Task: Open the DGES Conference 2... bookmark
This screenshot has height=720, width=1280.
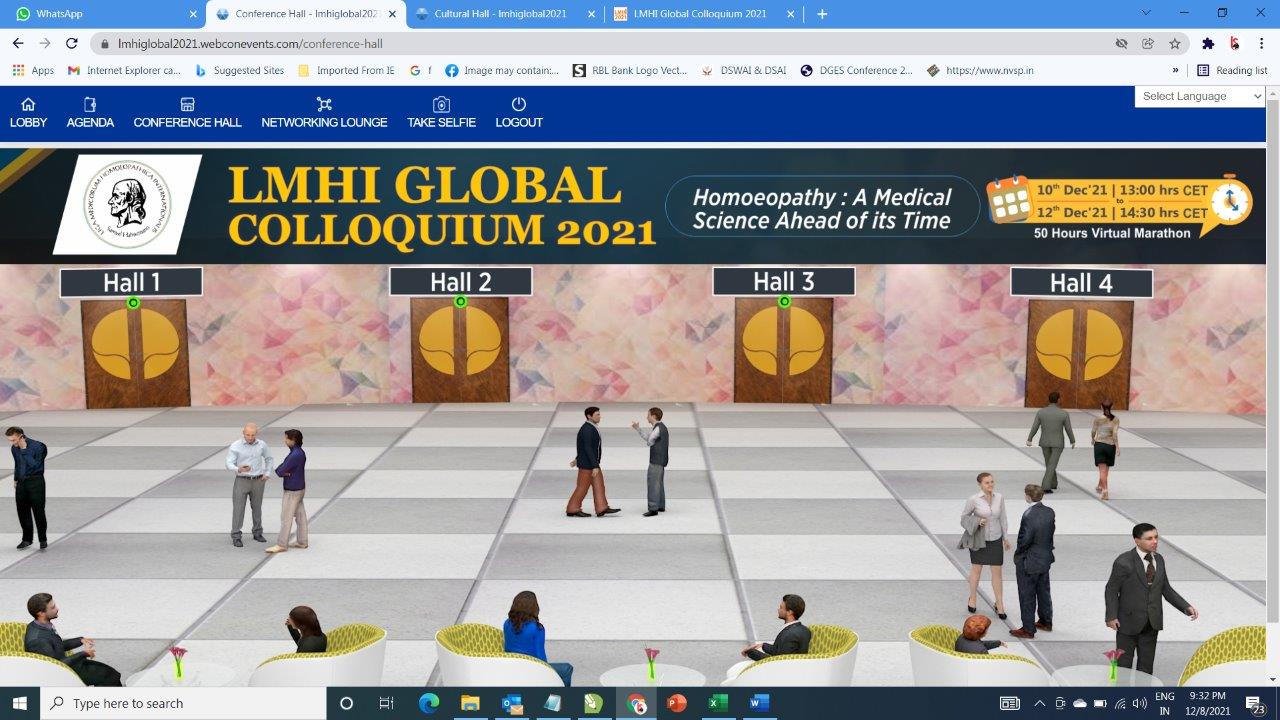Action: (x=856, y=70)
